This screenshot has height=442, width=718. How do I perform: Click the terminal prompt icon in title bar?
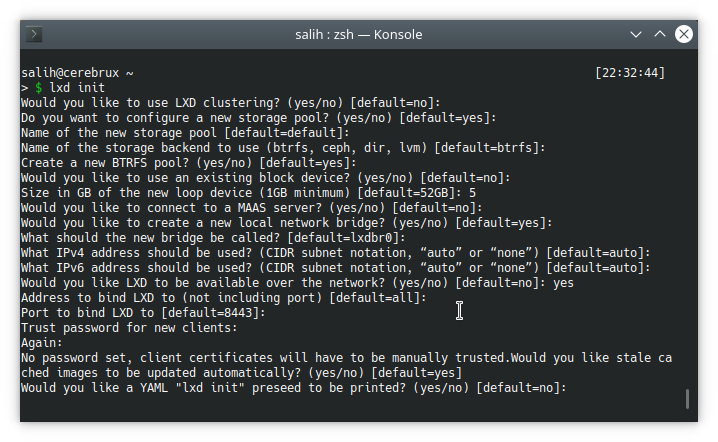point(34,34)
